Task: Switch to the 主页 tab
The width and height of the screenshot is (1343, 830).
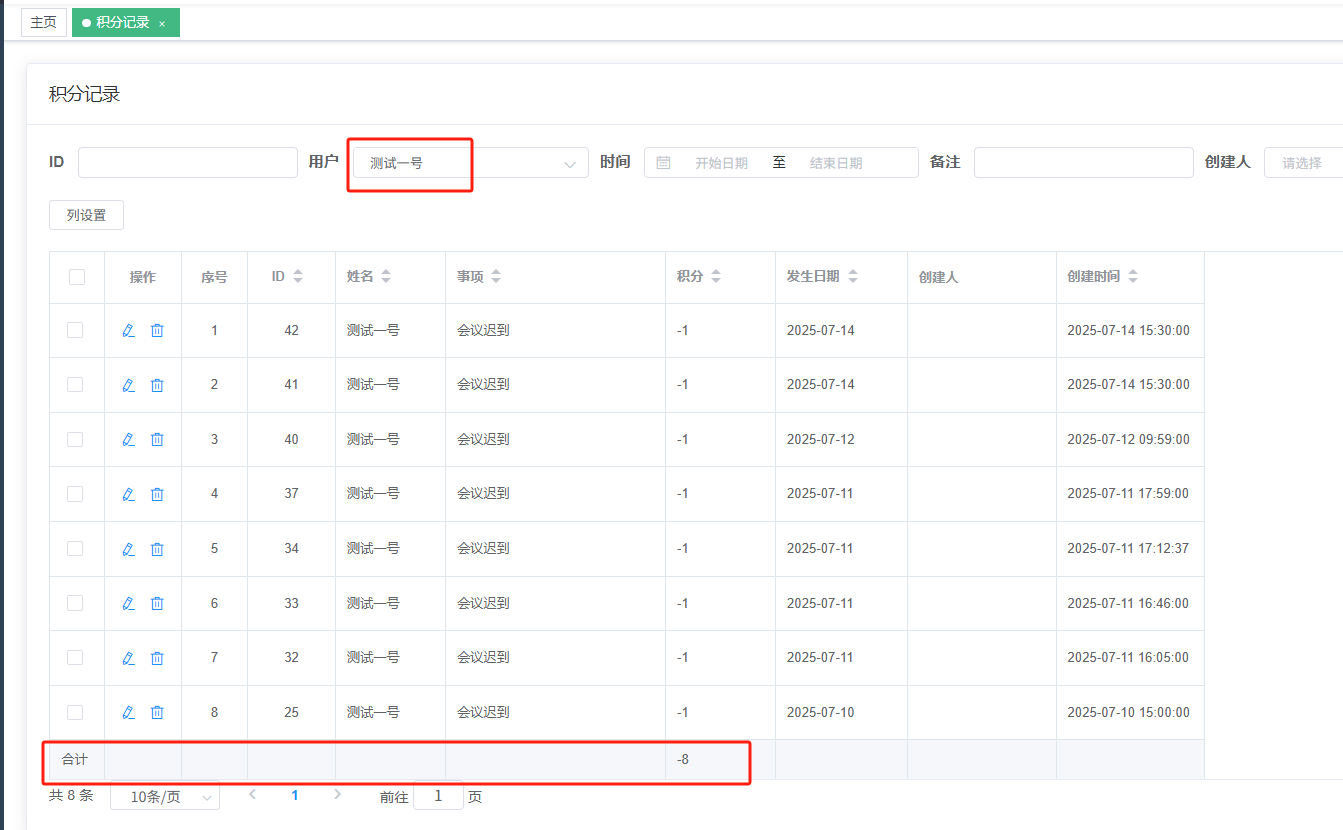Action: coord(43,22)
